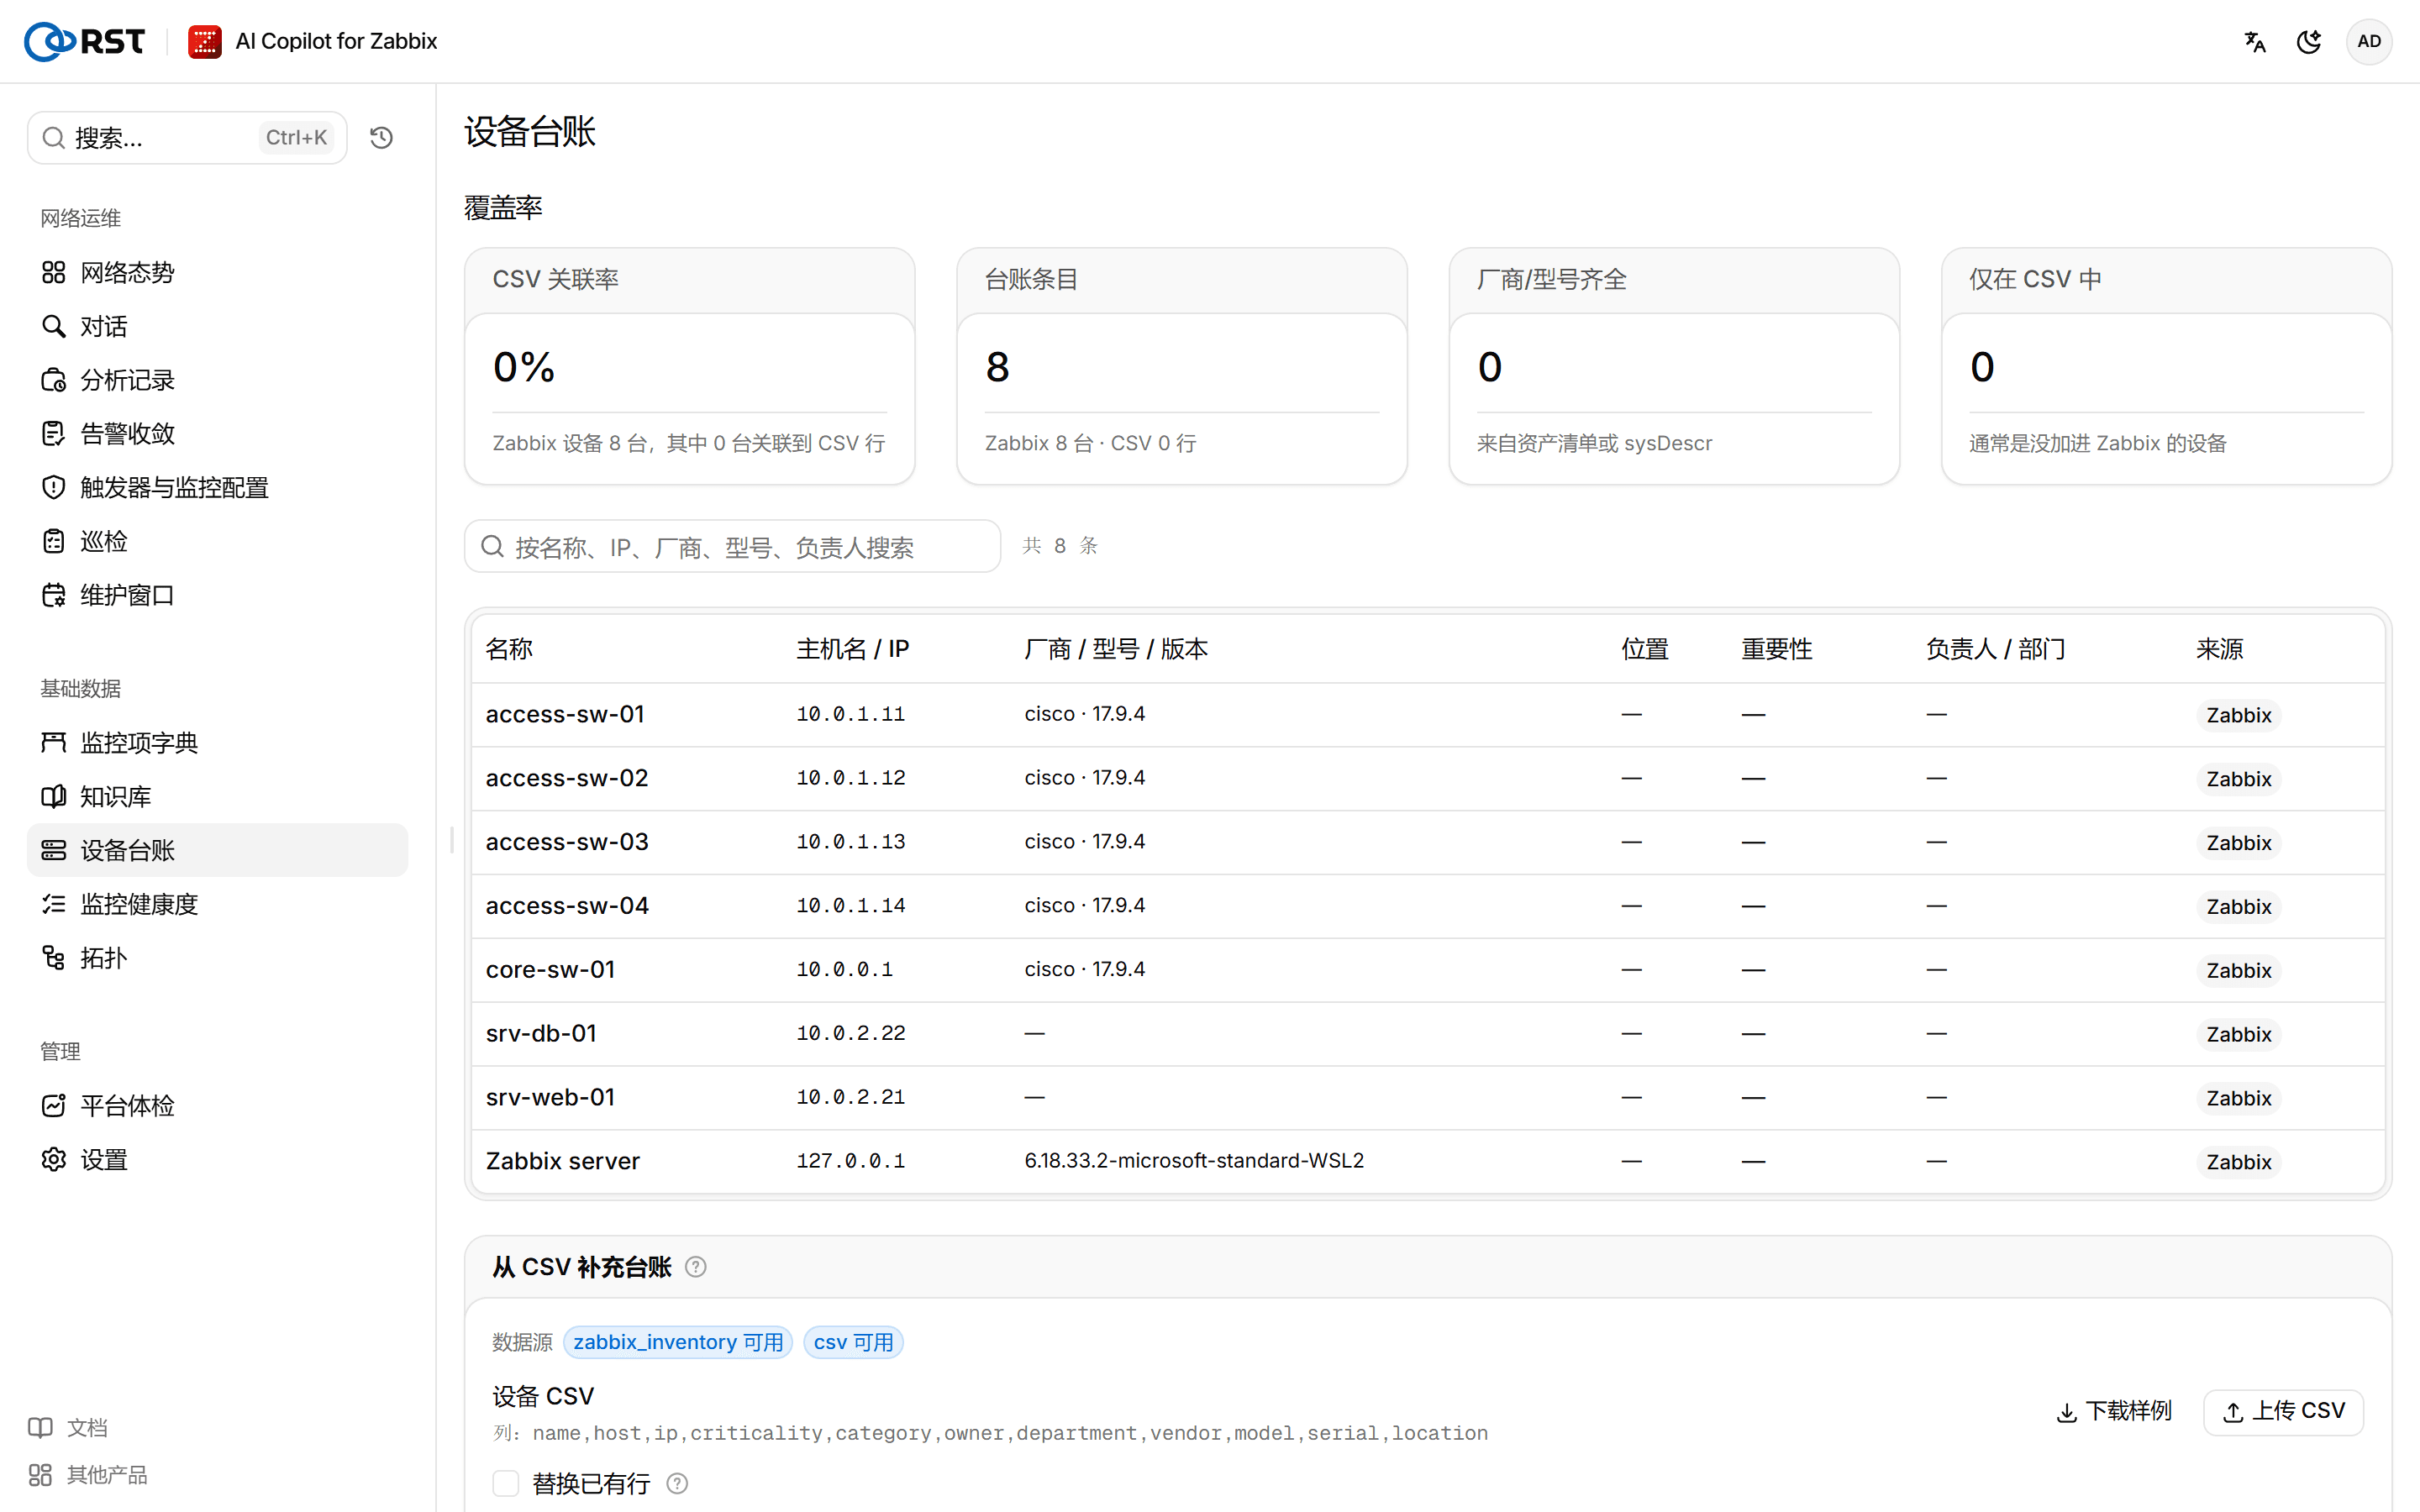Go to 分析记录 page
The width and height of the screenshot is (2420, 1512).
(x=217, y=380)
